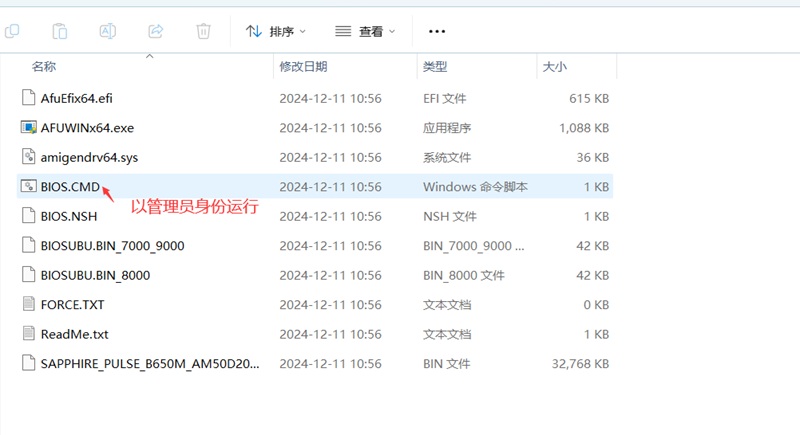800x435 pixels.
Task: Open the three-dots more options menu
Action: pos(436,31)
